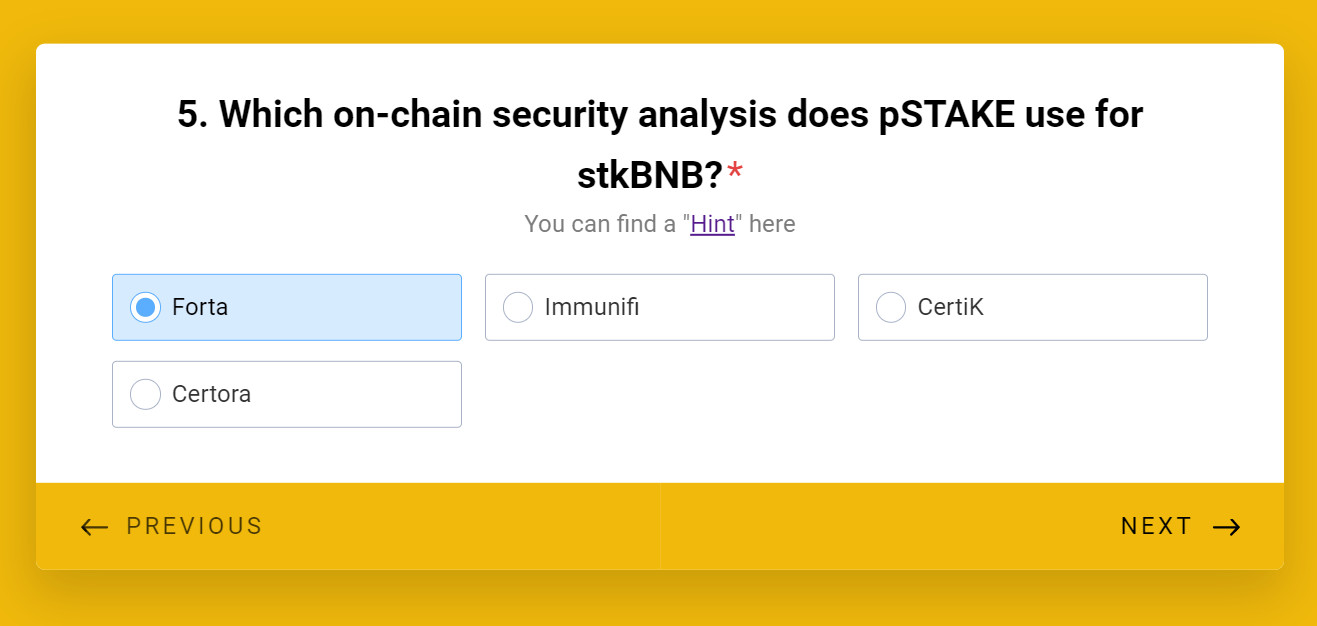Click the Immunifi answer label text
Screen dimensions: 1317x626
coord(591,307)
